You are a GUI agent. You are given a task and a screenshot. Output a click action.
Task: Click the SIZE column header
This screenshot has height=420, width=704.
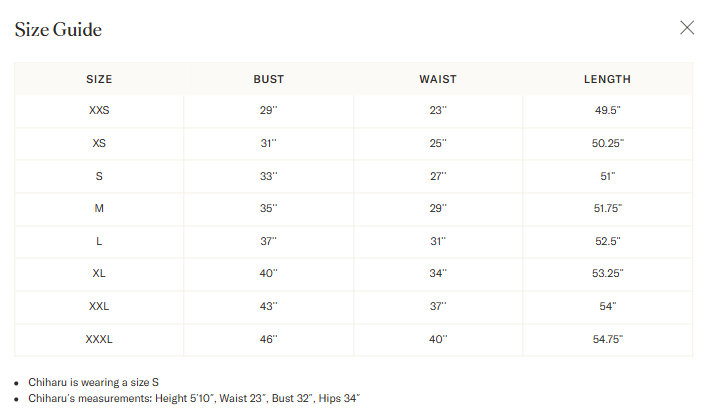99,79
